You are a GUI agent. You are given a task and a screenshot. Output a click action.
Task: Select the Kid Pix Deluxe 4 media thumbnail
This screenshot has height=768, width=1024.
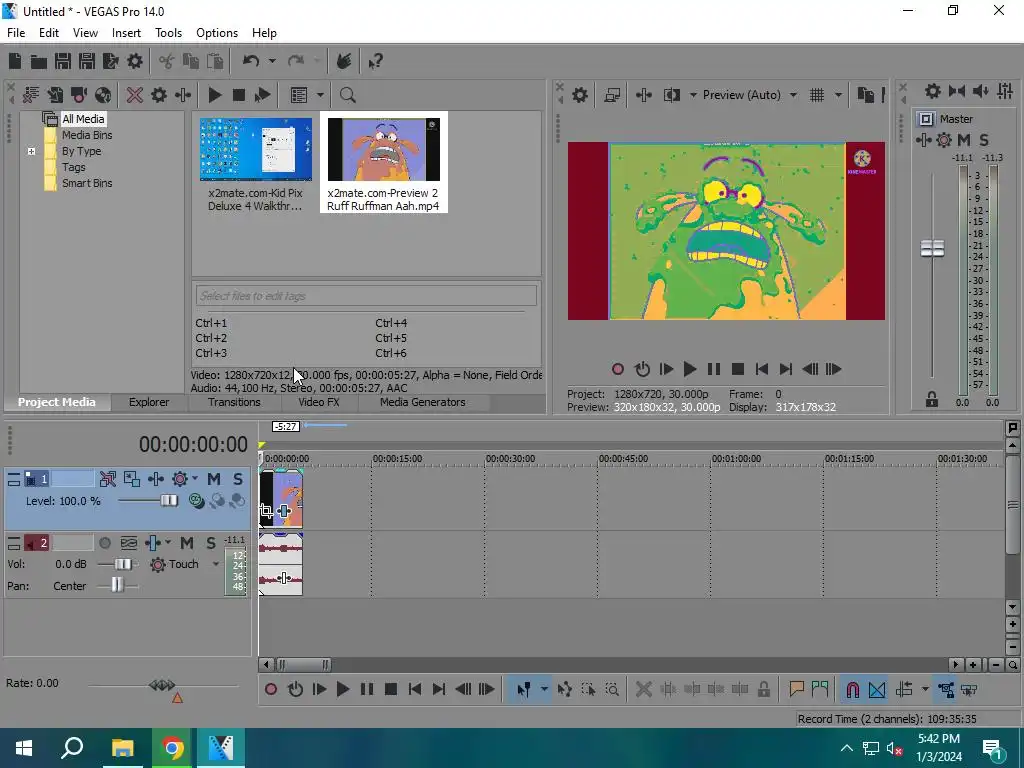[255, 150]
